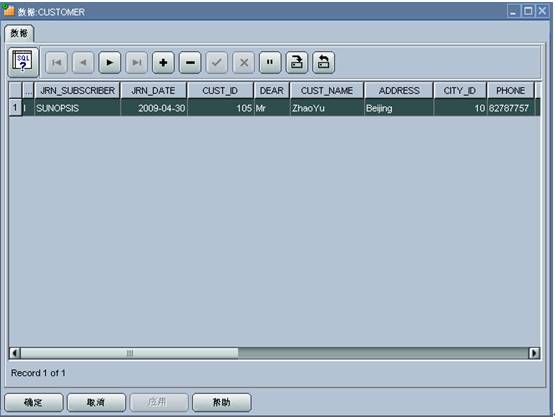Select the ZhaoYu name cell
The width and height of the screenshot is (555, 417).
(327, 108)
